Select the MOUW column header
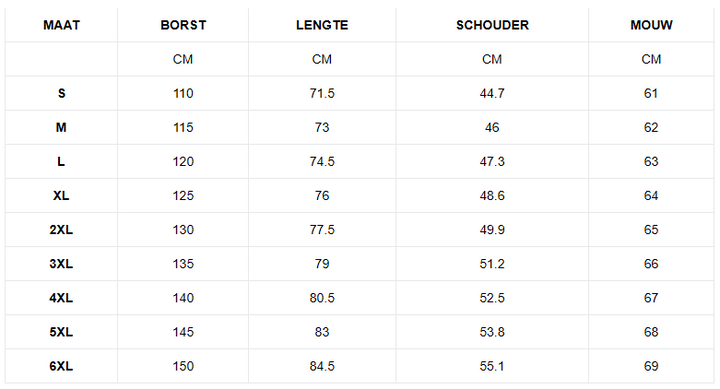 coord(651,25)
